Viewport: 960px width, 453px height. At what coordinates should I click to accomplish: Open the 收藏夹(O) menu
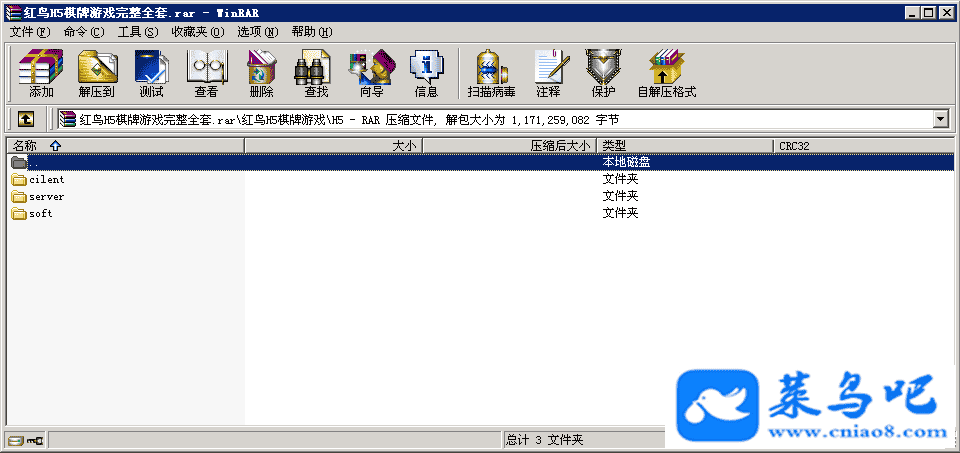click(x=198, y=32)
